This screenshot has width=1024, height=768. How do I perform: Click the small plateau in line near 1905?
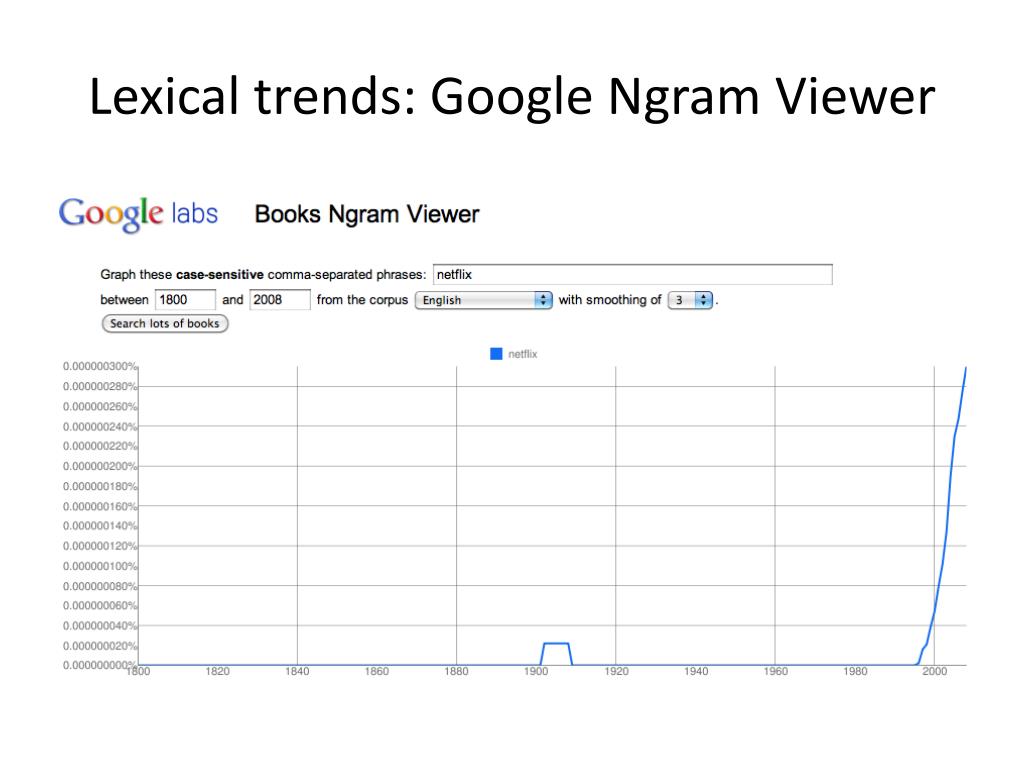[556, 644]
